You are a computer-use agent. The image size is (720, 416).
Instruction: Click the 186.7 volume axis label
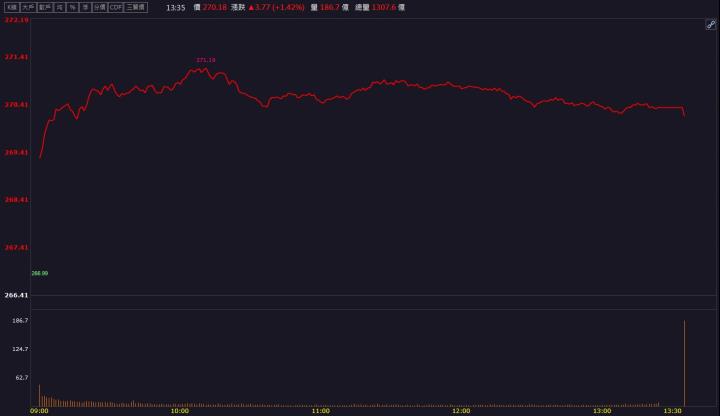(20, 320)
